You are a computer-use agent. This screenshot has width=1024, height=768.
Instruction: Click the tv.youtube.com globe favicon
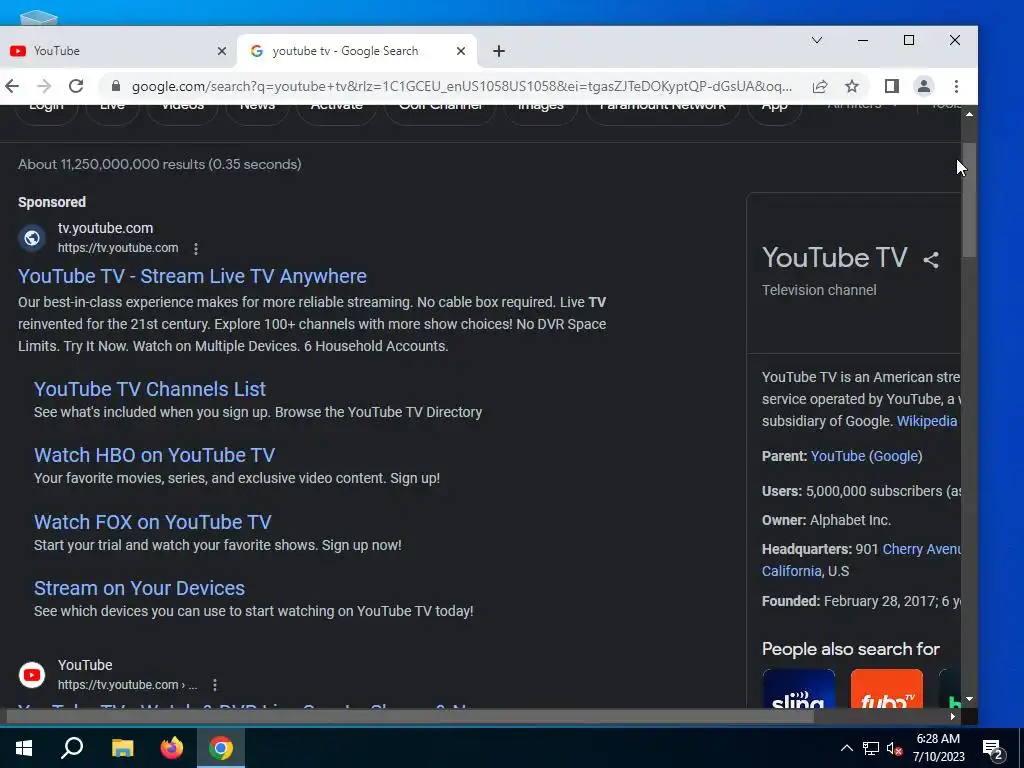click(32, 238)
